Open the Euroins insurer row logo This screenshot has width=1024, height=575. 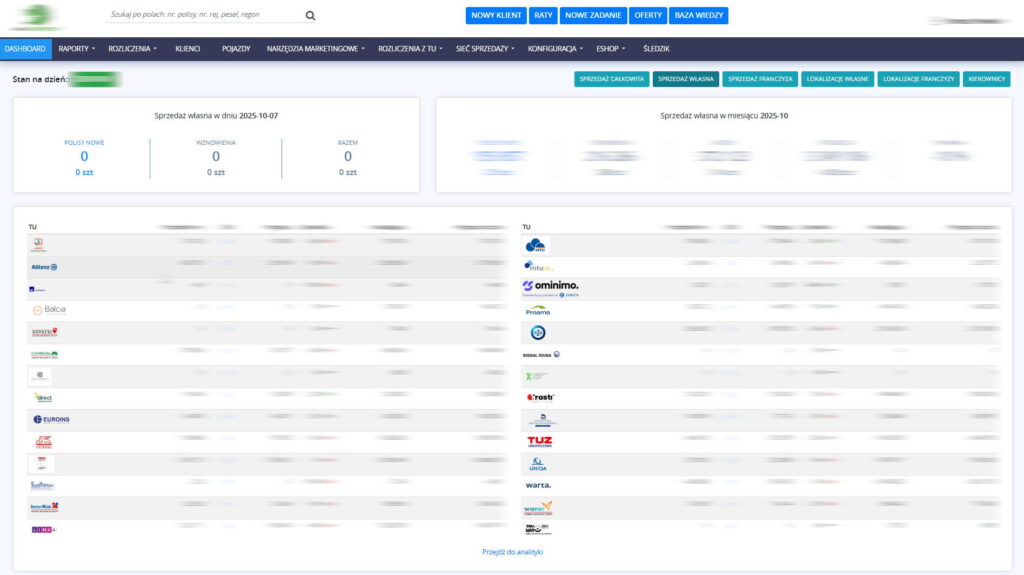51,419
